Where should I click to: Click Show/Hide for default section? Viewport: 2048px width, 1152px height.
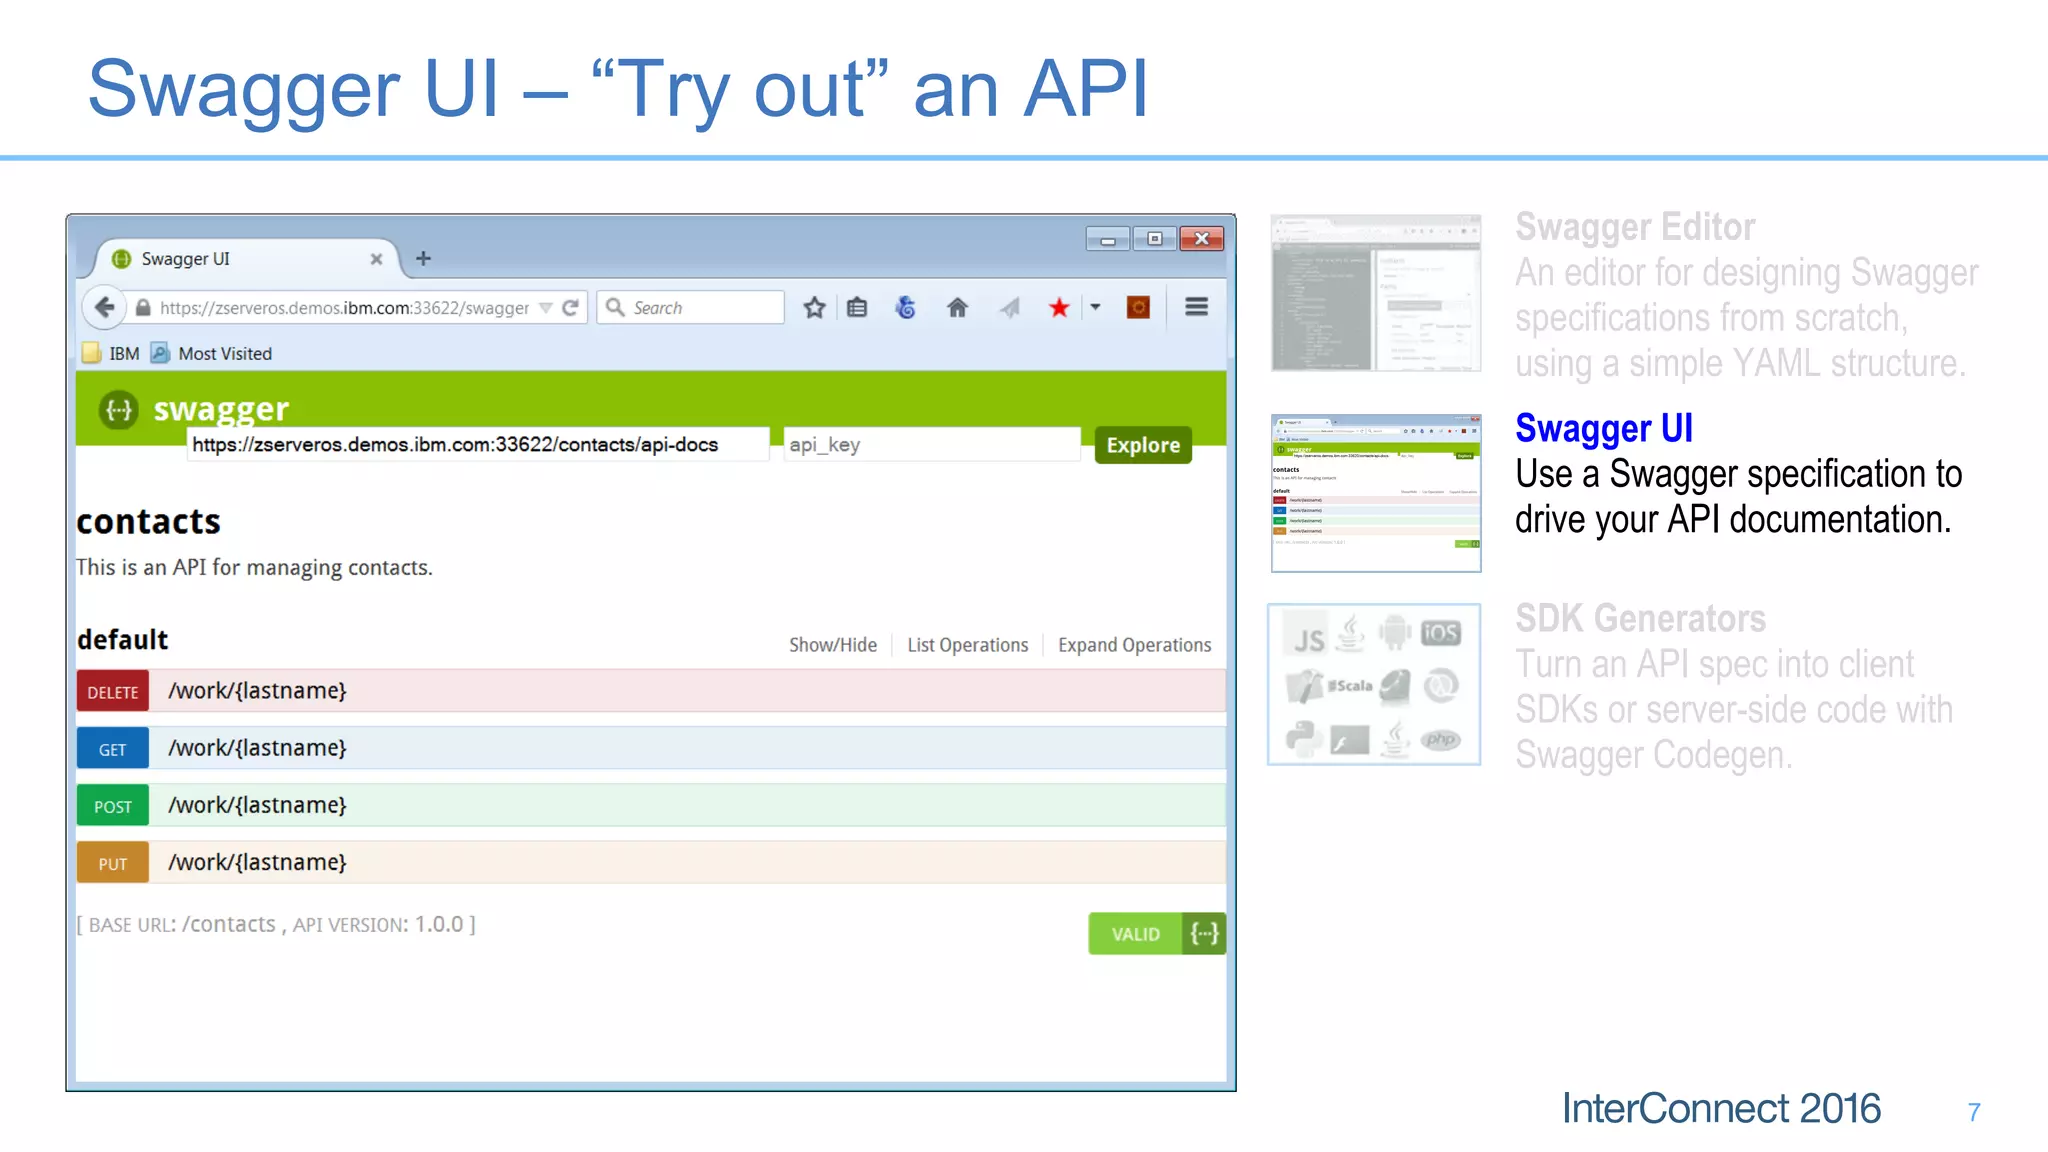pos(833,645)
